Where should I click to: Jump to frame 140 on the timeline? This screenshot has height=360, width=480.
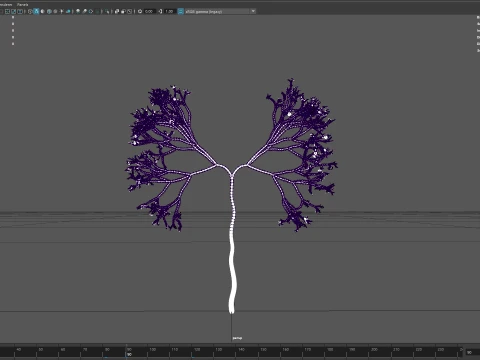coord(241,350)
